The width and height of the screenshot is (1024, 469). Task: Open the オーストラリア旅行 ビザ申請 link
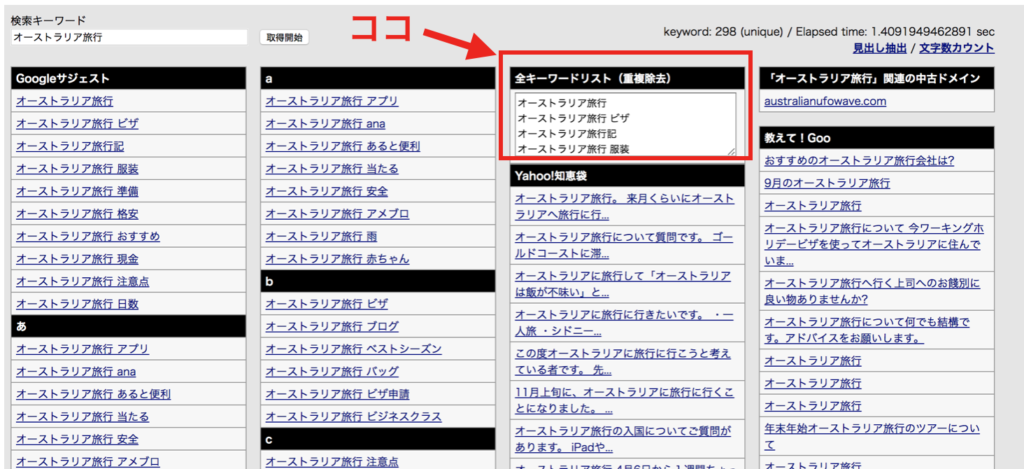click(338, 395)
